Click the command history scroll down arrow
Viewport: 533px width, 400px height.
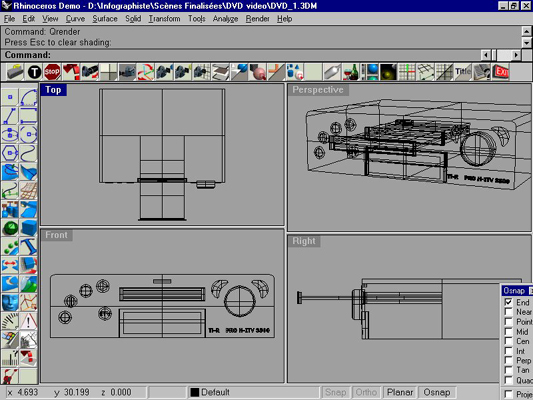tap(527, 43)
